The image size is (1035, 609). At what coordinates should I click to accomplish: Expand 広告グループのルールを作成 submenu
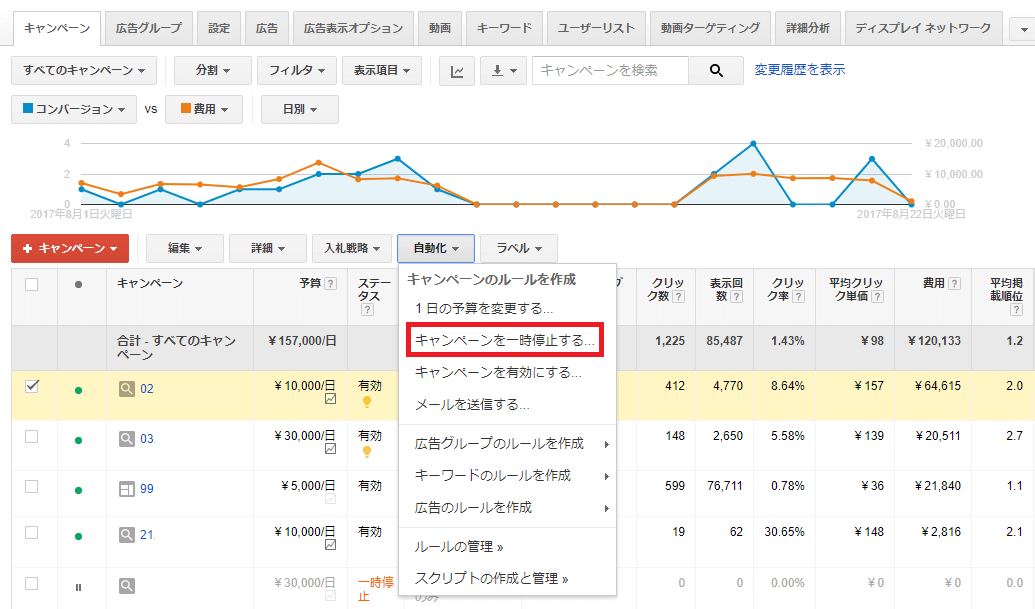click(x=508, y=443)
